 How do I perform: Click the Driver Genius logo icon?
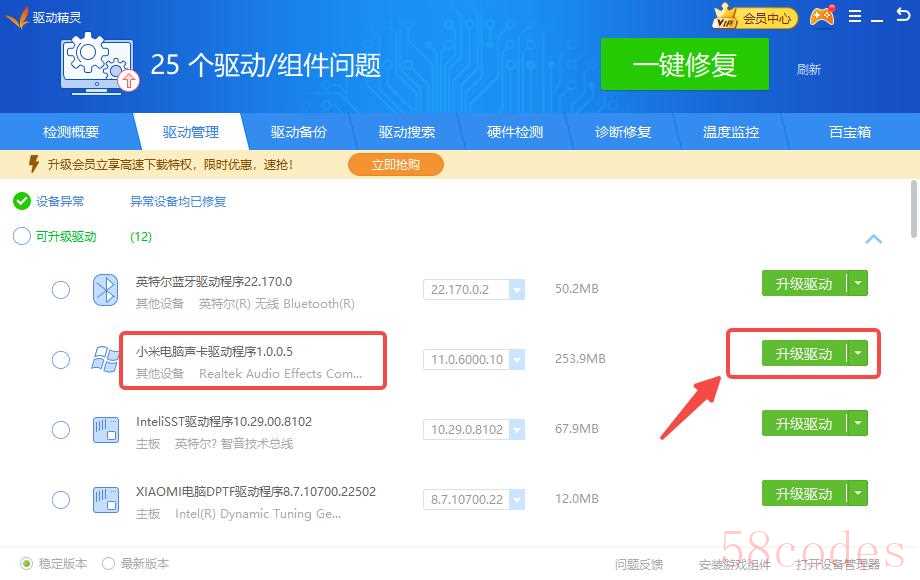[x=18, y=18]
